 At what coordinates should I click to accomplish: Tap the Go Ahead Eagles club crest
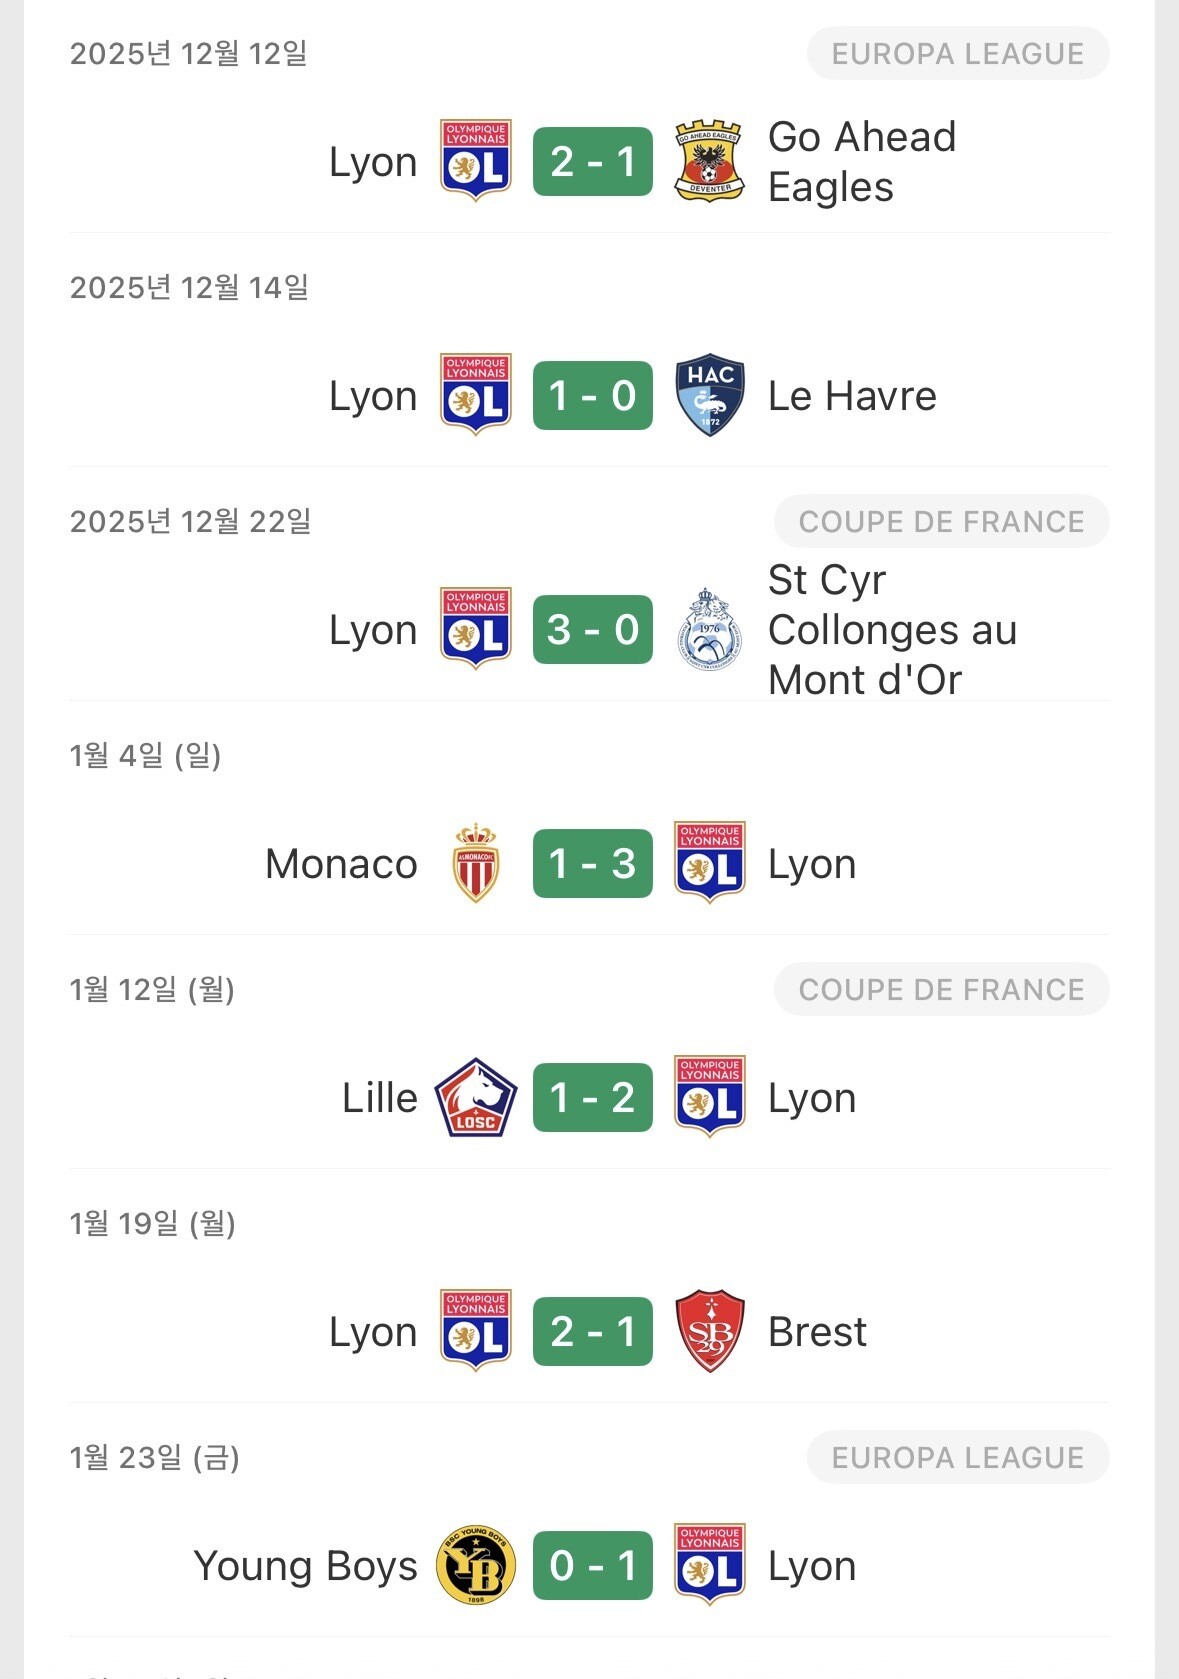click(x=709, y=161)
